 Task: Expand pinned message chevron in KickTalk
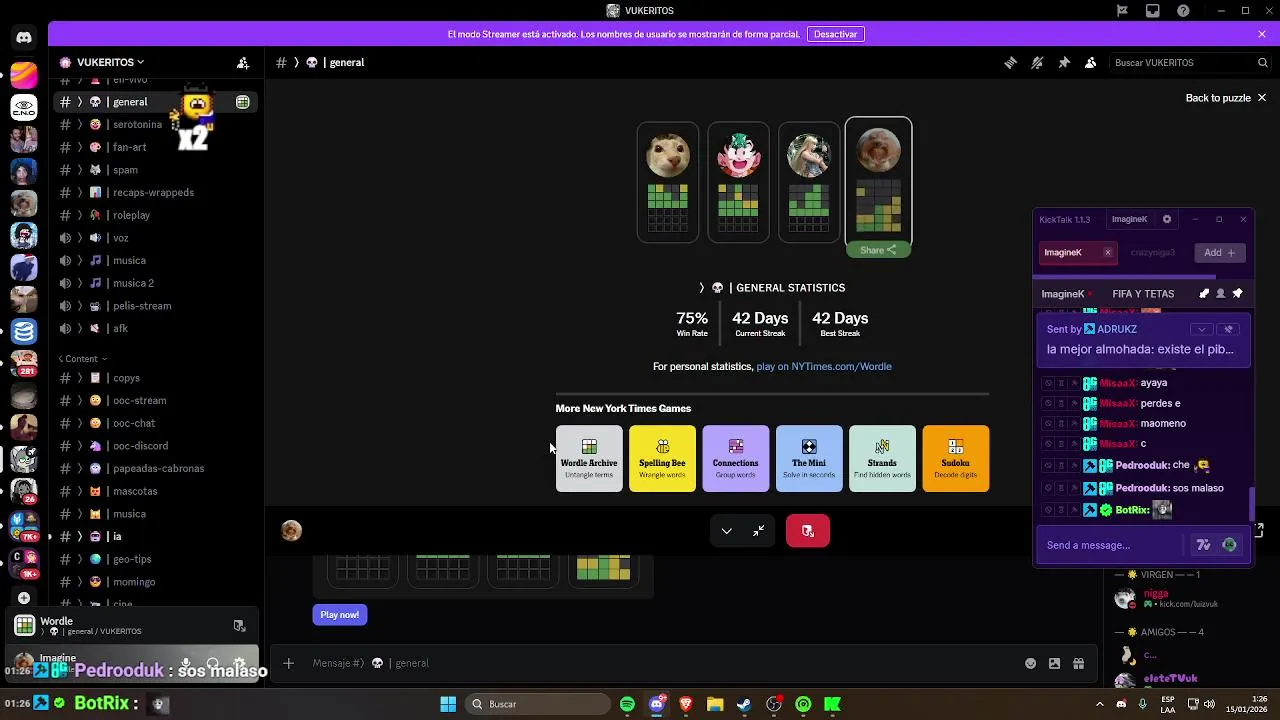click(x=1201, y=329)
